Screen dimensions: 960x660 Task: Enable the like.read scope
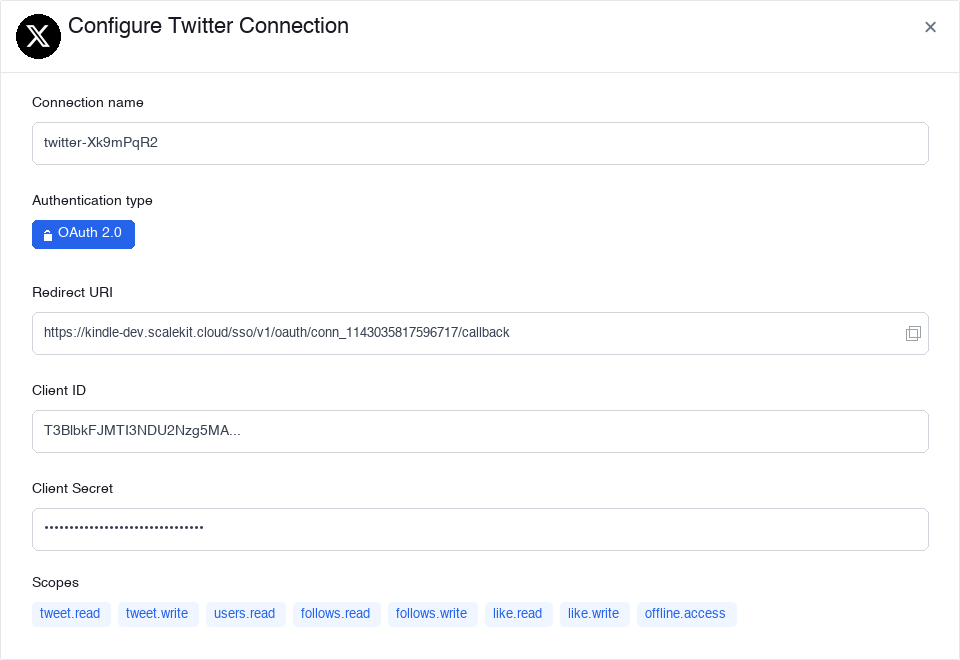coord(518,613)
